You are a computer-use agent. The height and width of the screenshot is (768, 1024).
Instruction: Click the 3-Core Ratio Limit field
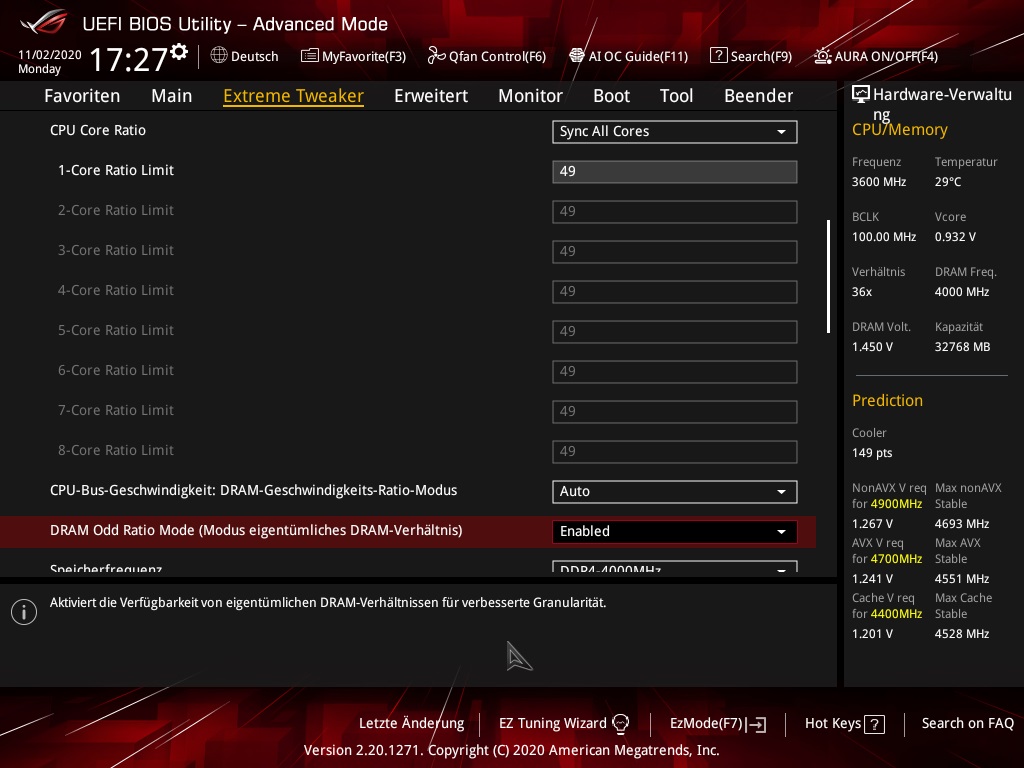point(675,251)
